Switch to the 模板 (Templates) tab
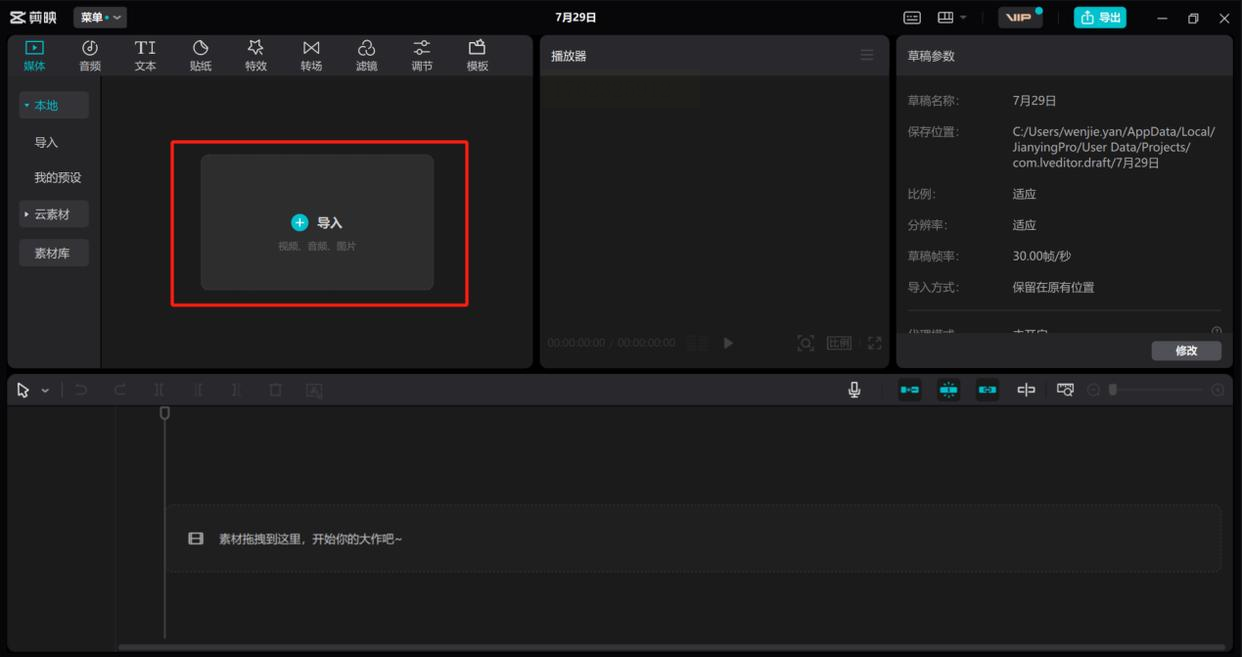Screen dimensions: 1242x657 click(x=477, y=55)
